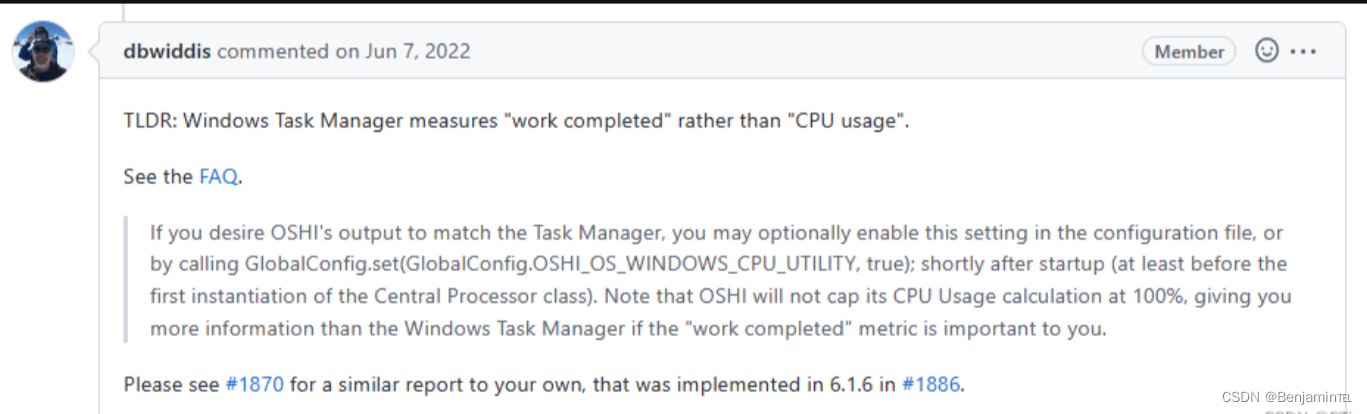
Task: Click the 'commented on Jun 7, 2022' timestamp
Action: point(343,51)
